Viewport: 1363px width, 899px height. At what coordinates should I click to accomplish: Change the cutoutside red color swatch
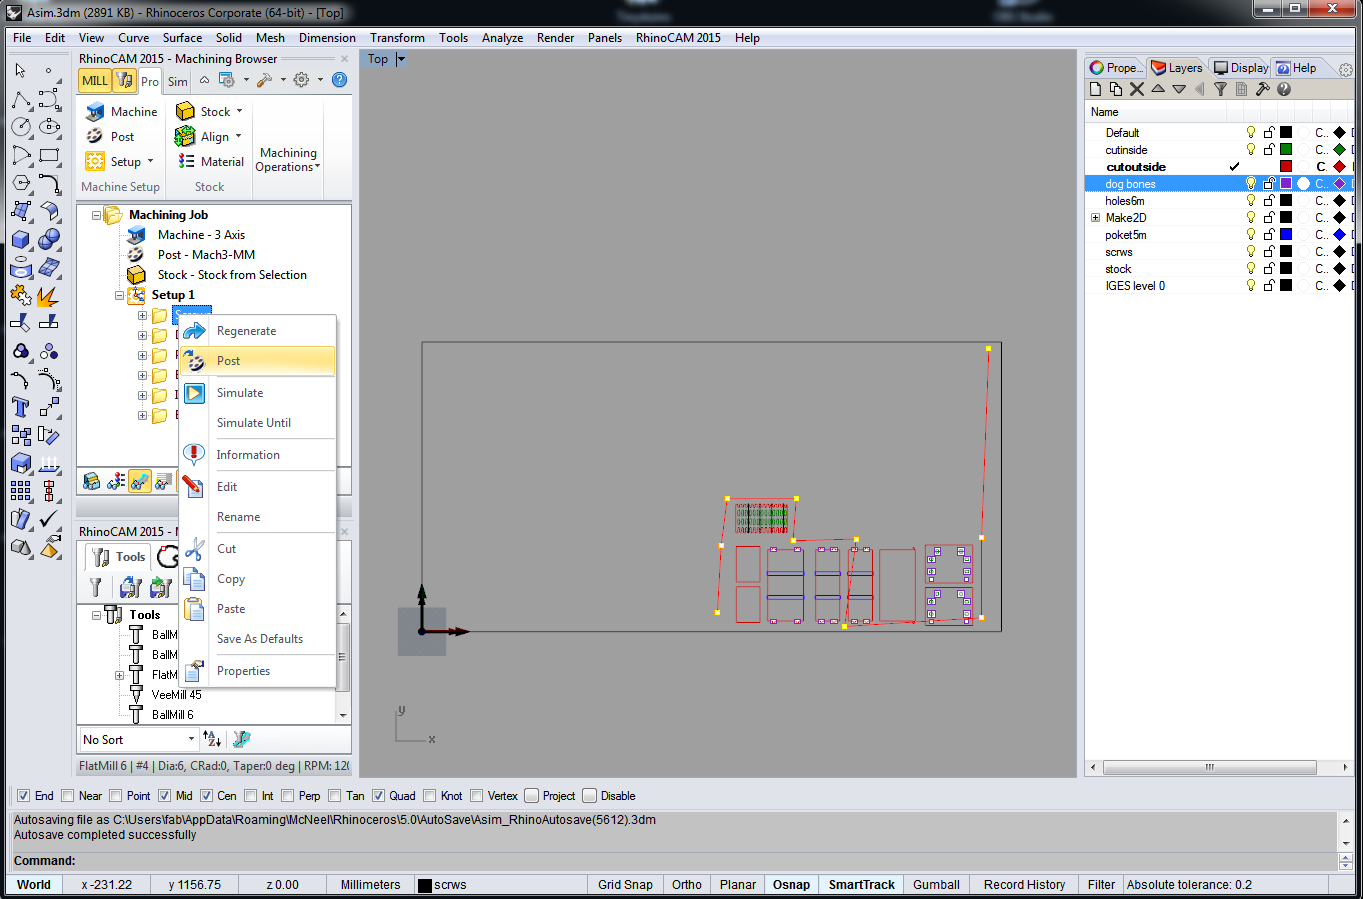pyautogui.click(x=1286, y=167)
